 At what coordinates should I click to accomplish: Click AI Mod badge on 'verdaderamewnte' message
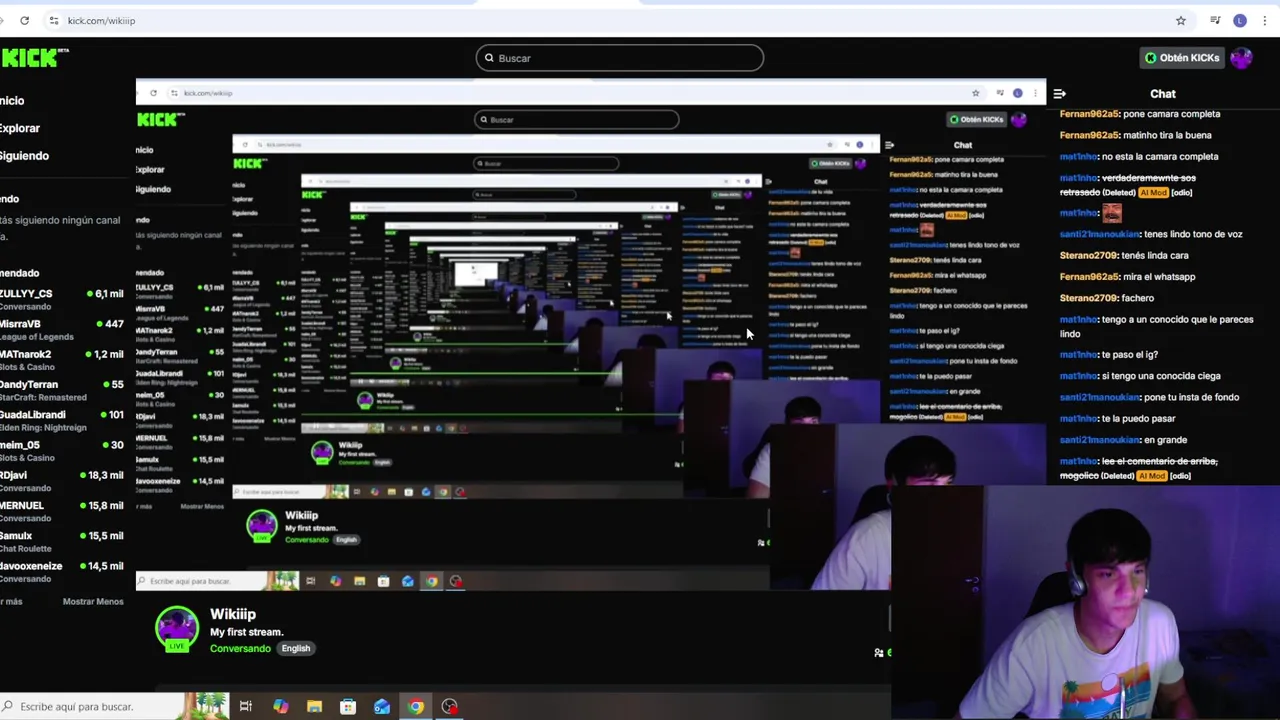point(1153,192)
